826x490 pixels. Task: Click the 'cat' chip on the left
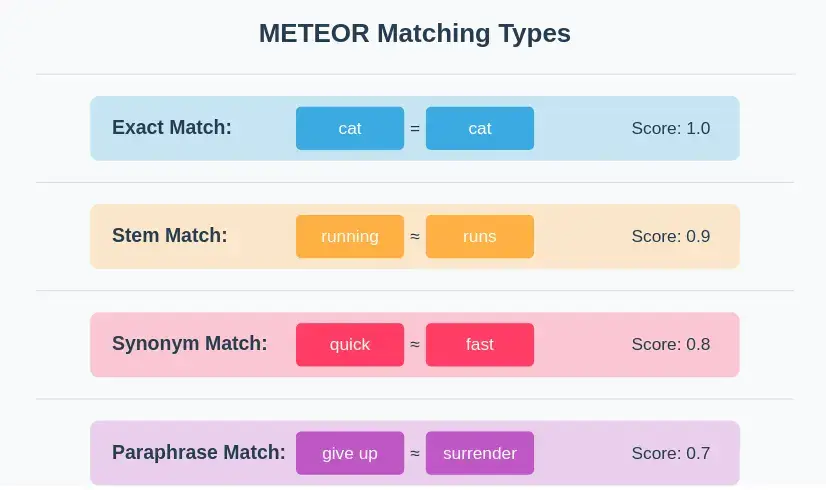click(x=350, y=128)
